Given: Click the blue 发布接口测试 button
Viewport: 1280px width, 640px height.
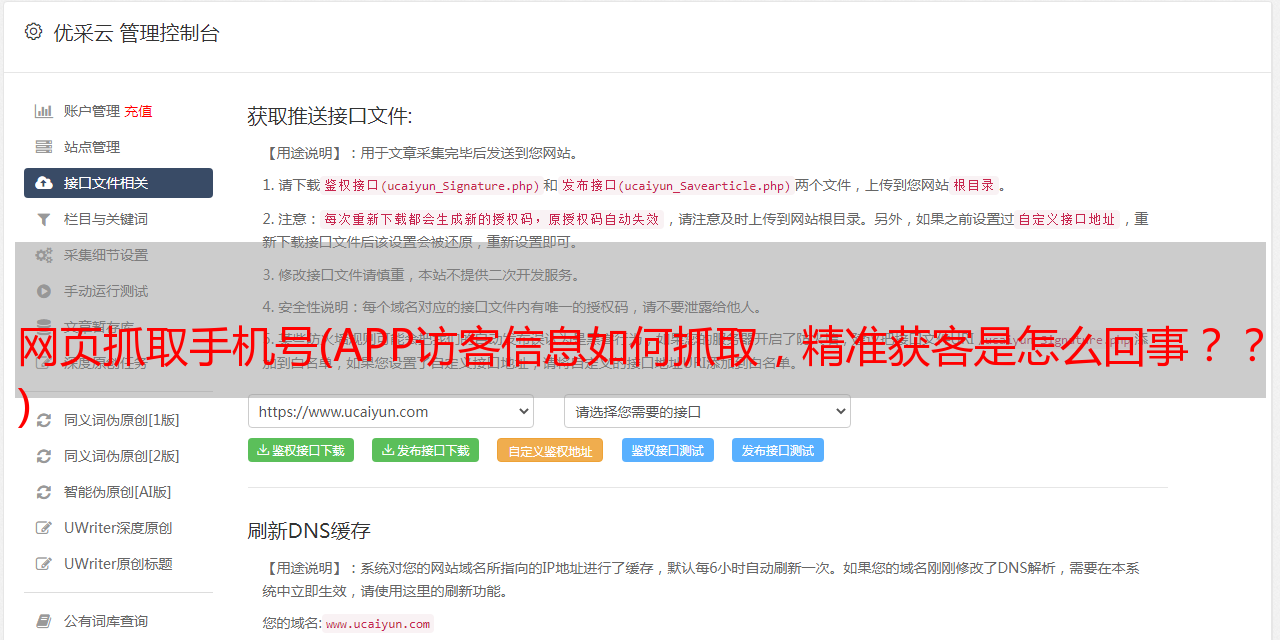Looking at the screenshot, I should pyautogui.click(x=778, y=450).
